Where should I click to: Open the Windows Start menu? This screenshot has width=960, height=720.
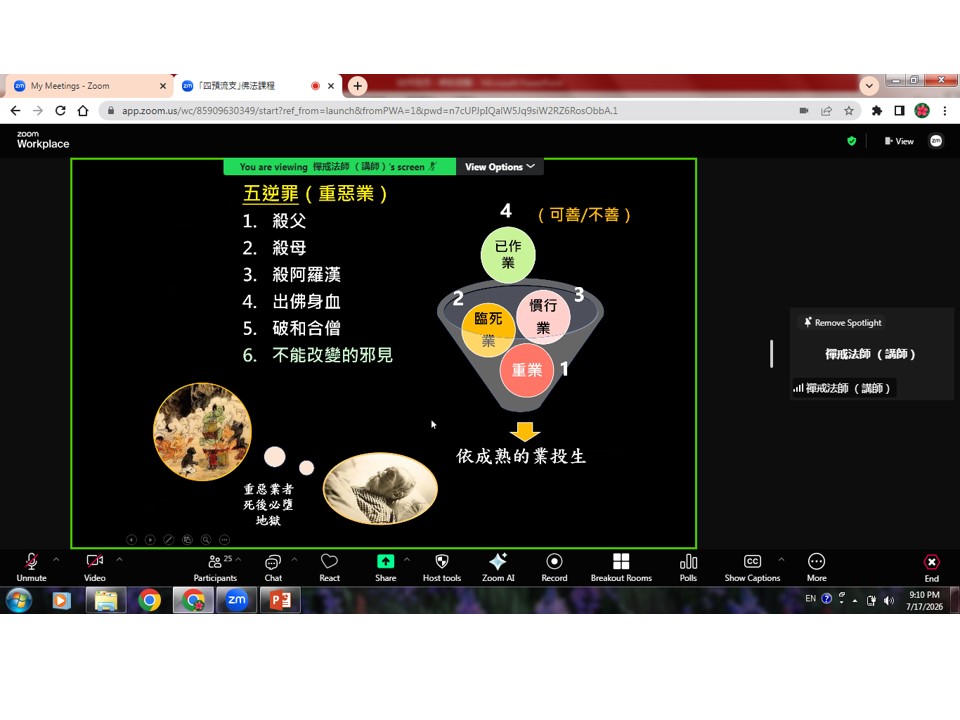tap(20, 601)
